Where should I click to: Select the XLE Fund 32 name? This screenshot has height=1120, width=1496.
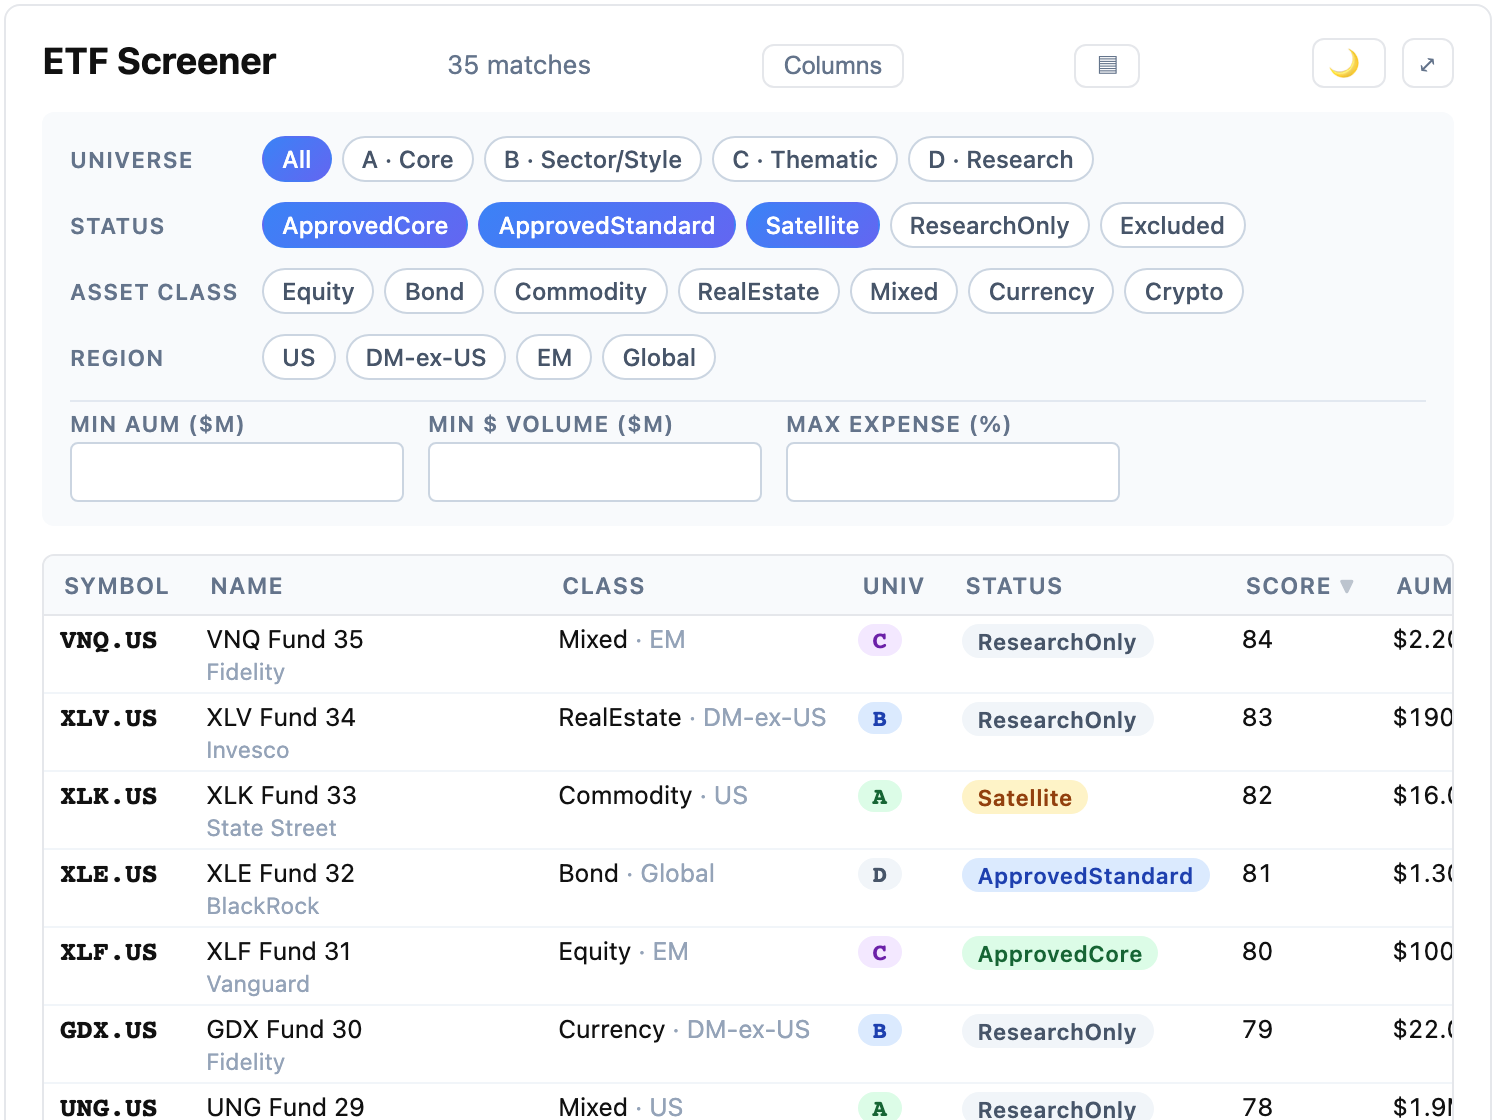point(281,873)
